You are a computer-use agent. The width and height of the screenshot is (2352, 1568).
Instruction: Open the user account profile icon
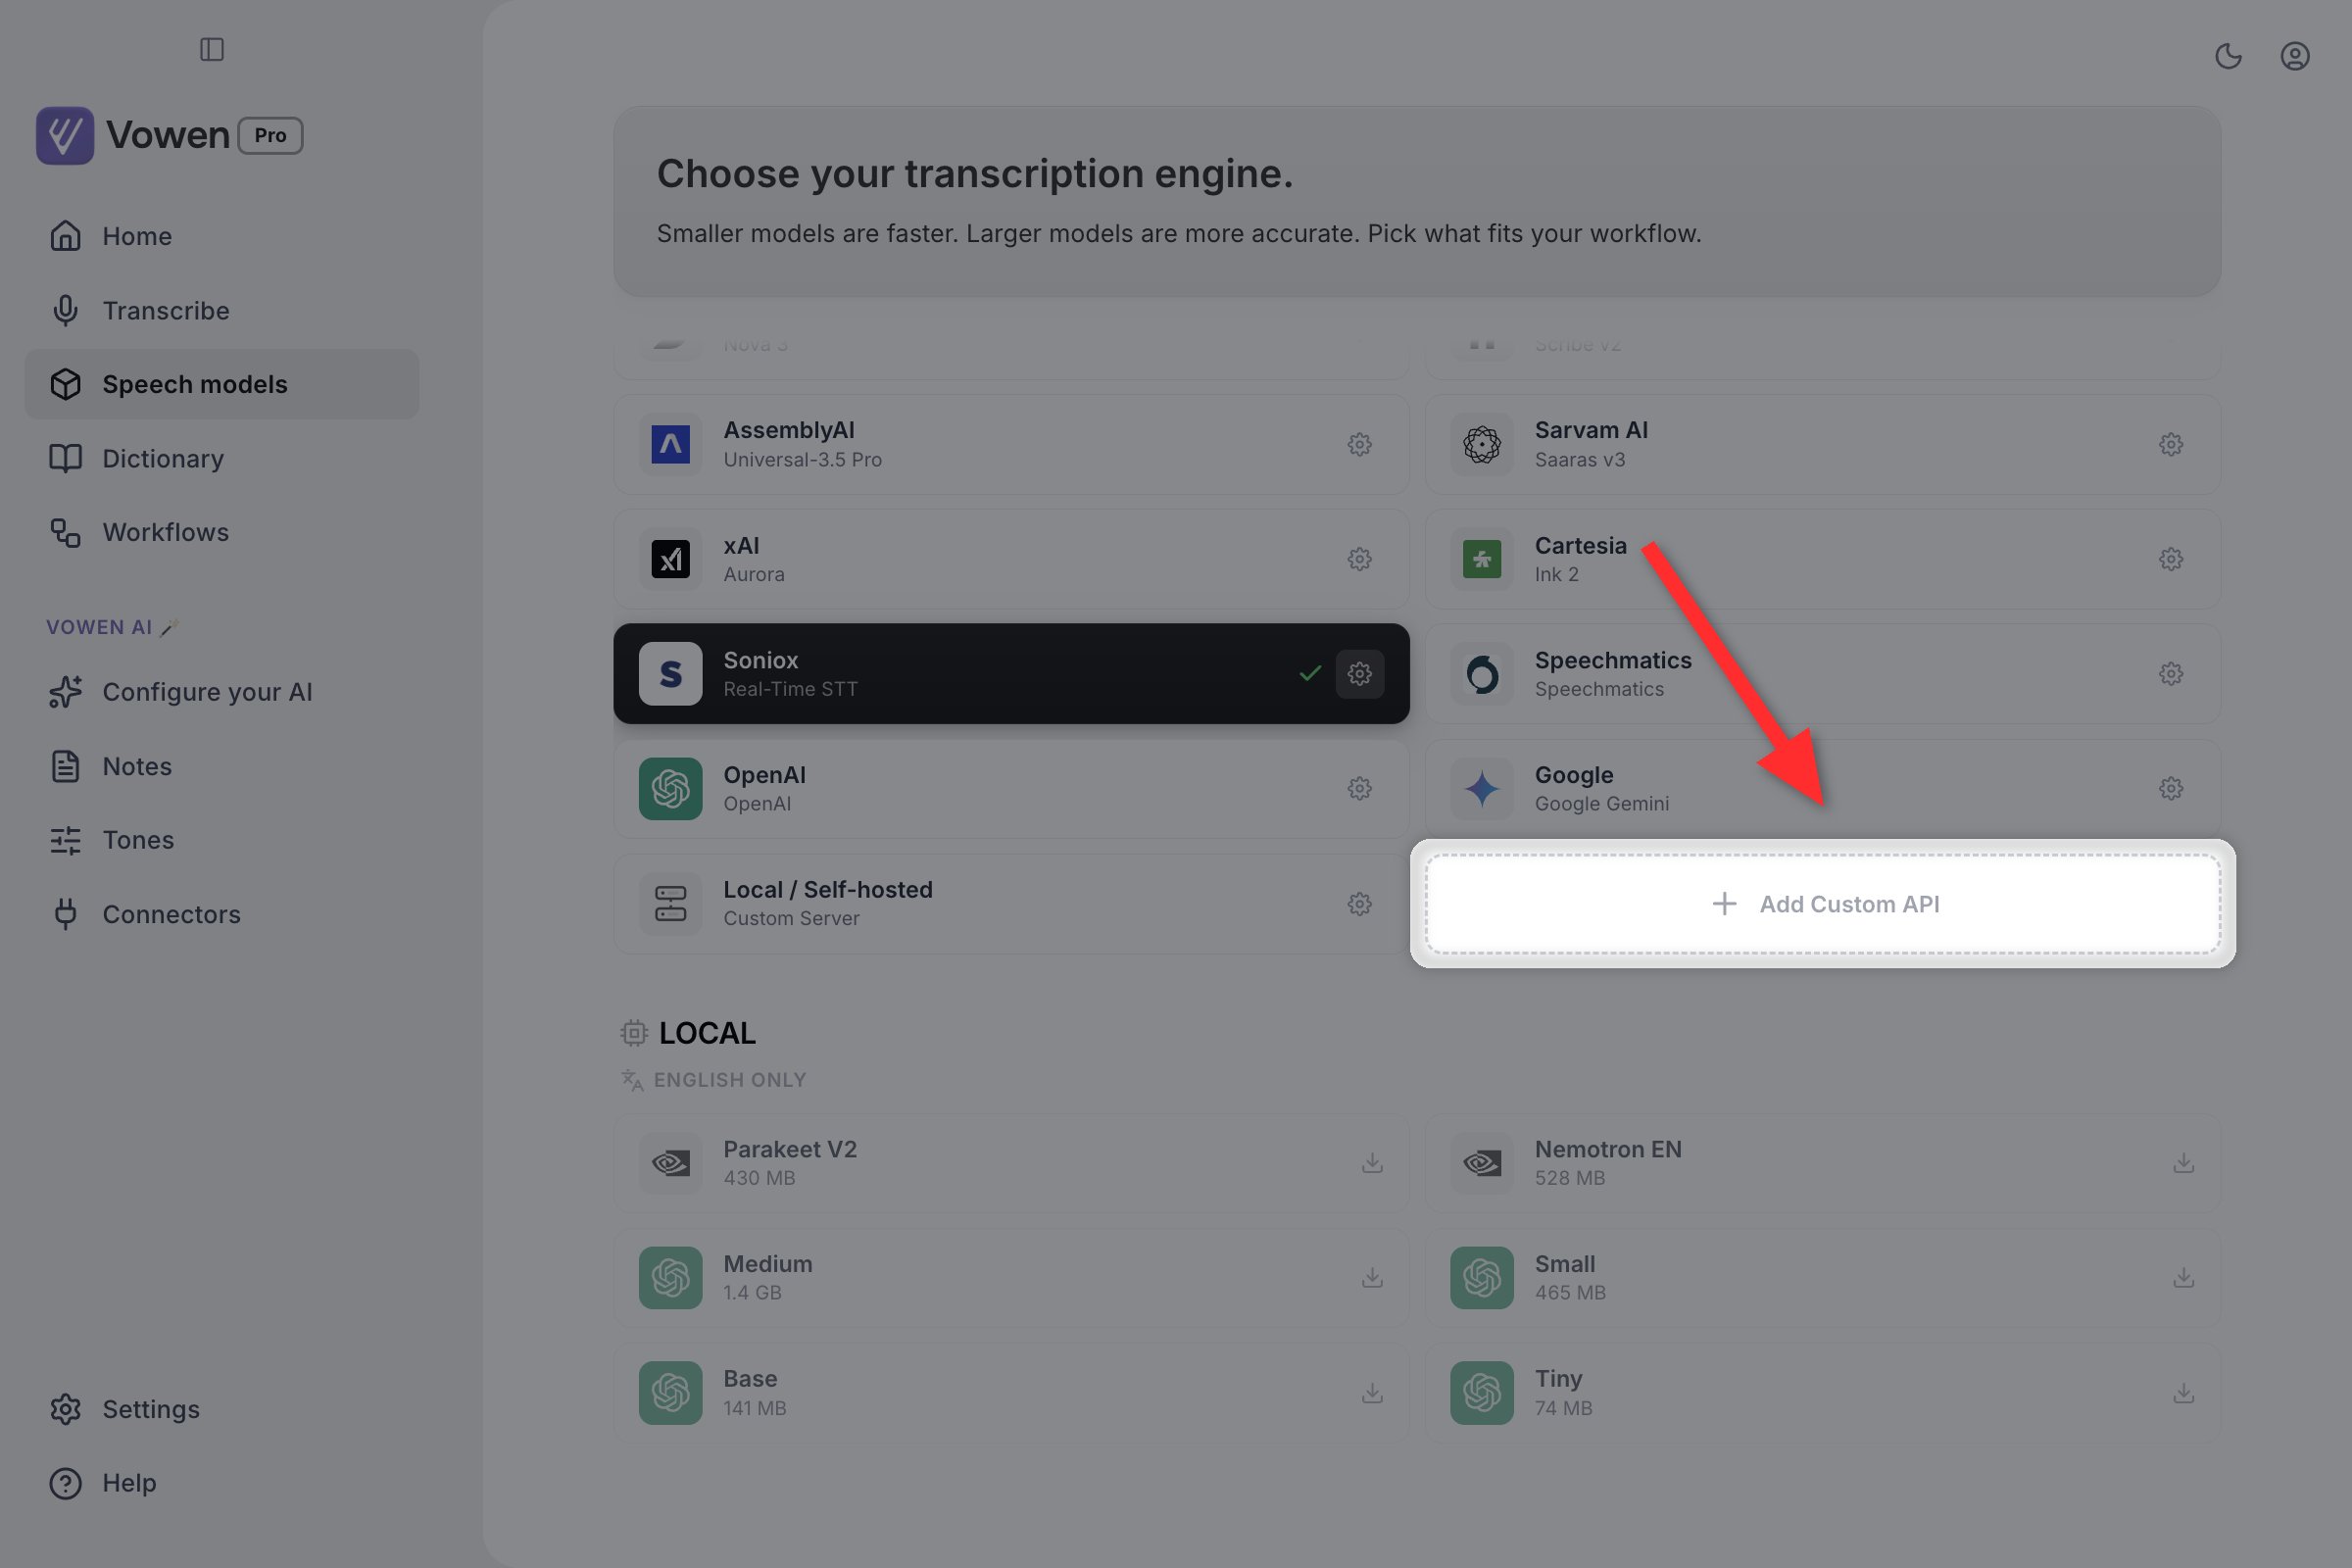coord(2294,56)
